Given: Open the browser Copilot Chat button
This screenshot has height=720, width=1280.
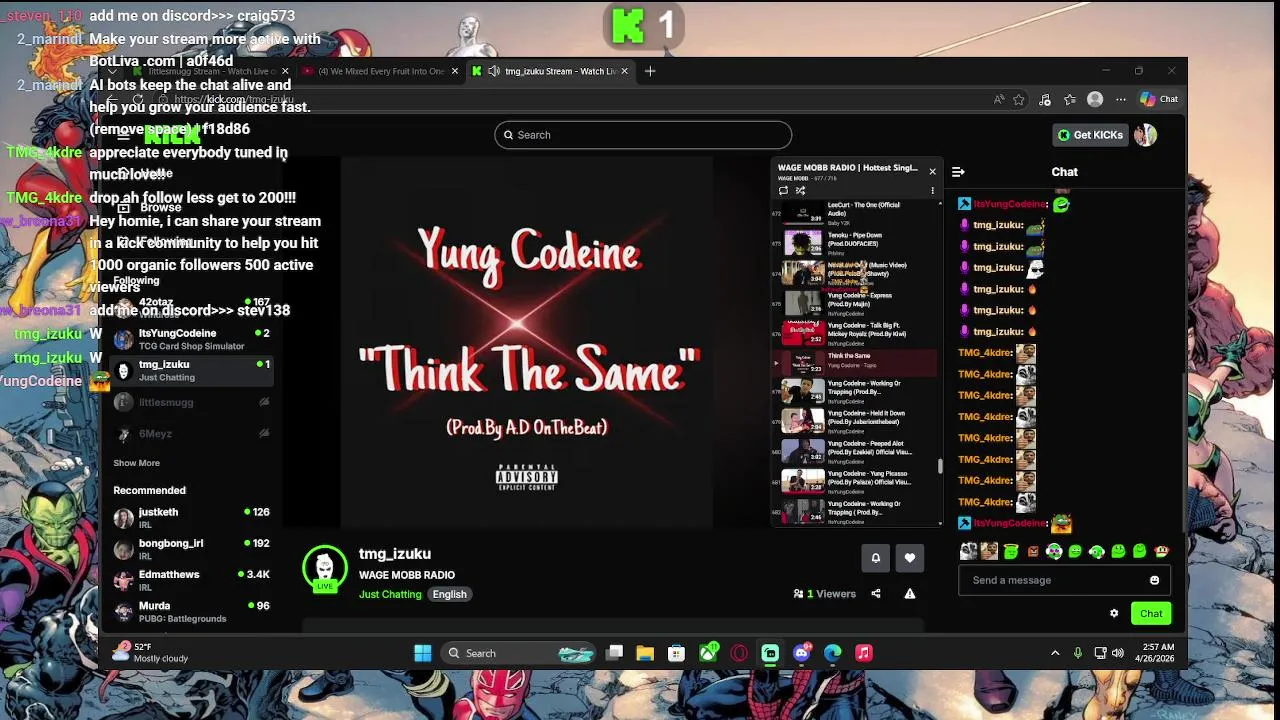Looking at the screenshot, I should coord(1160,99).
